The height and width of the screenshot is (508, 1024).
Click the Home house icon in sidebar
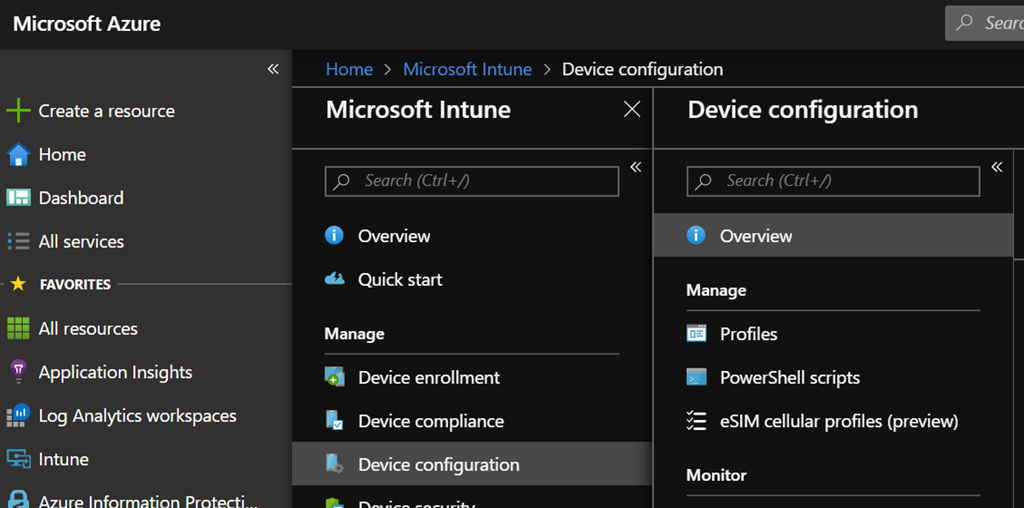18,155
